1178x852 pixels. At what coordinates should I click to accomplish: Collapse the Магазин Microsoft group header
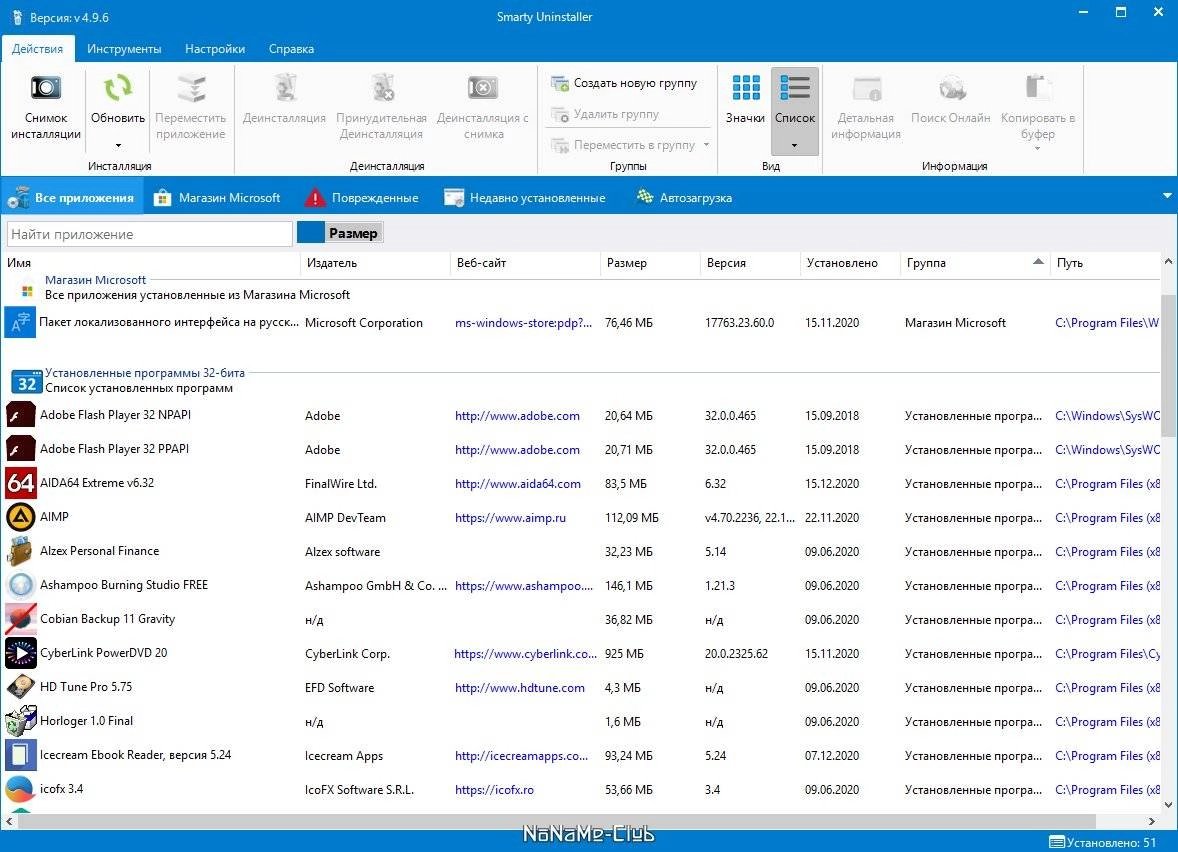pyautogui.click(x=95, y=279)
